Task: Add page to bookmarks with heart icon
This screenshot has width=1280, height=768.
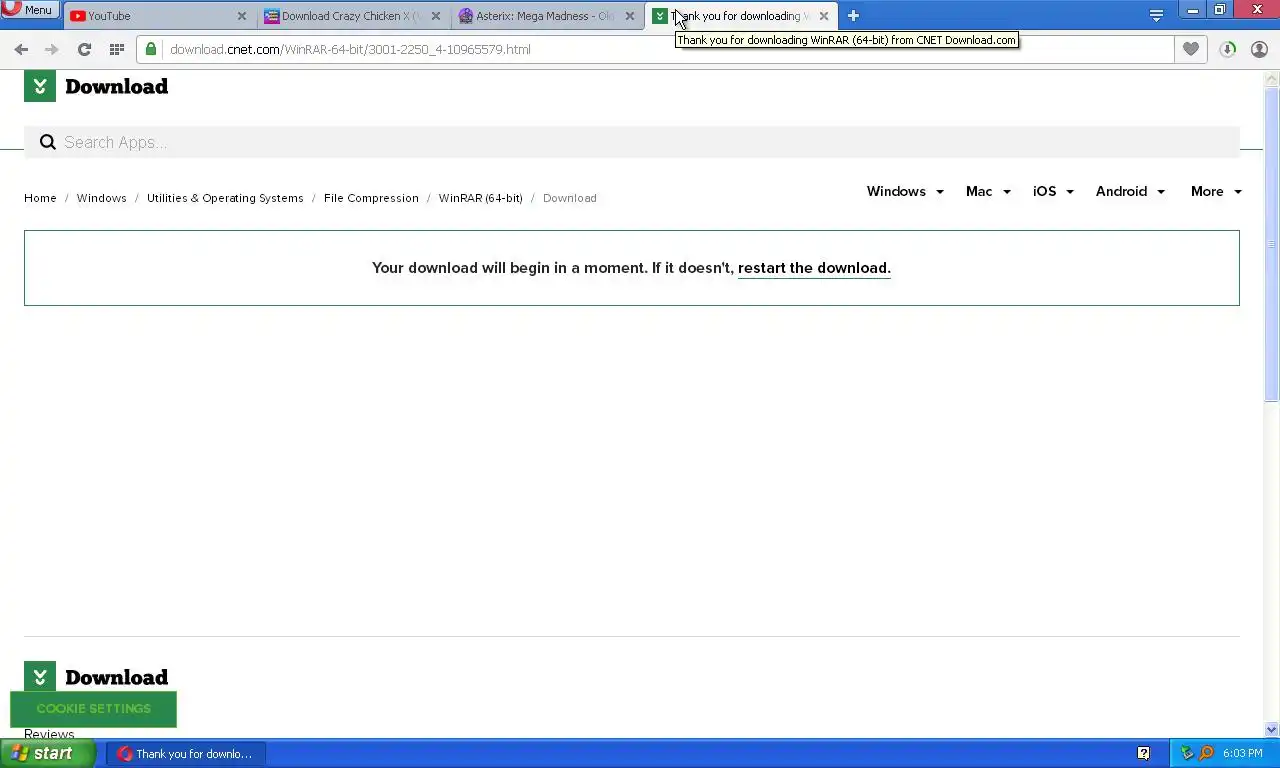Action: (1190, 49)
